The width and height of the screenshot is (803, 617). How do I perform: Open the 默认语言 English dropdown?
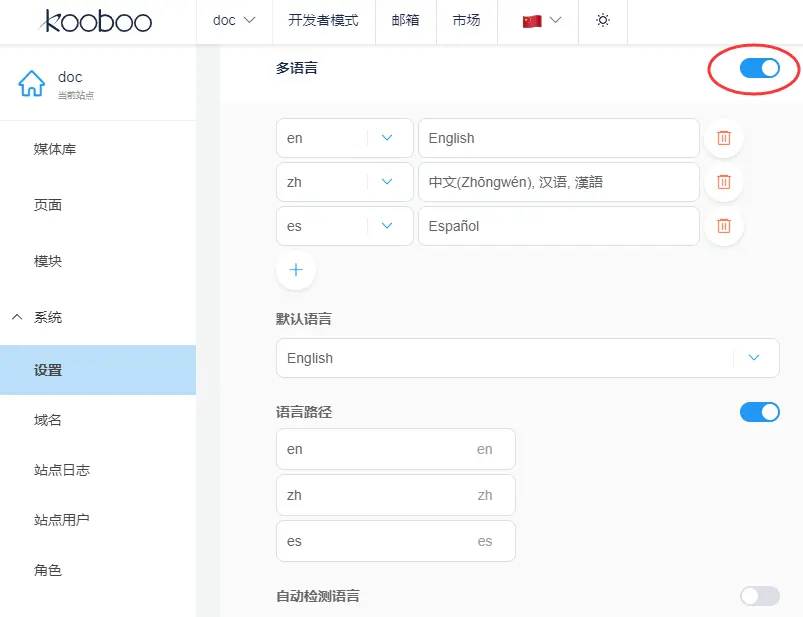tap(527, 358)
